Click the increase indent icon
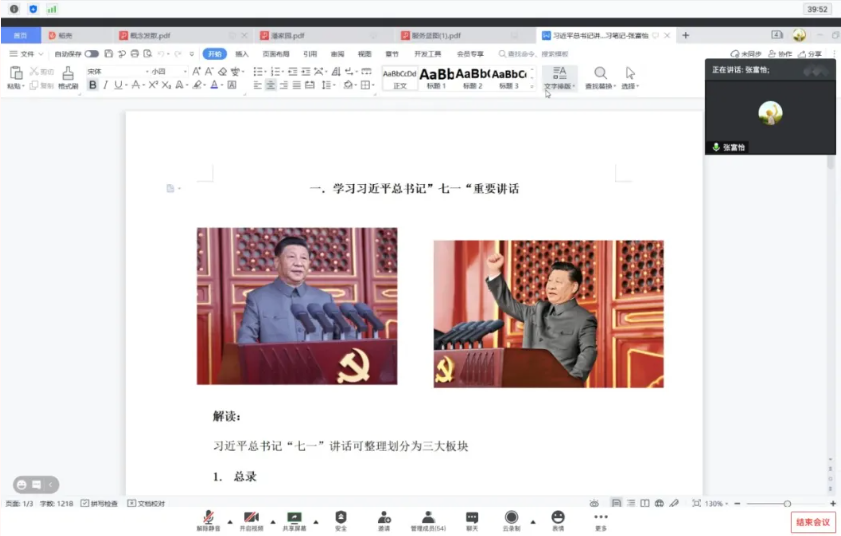 [306, 71]
